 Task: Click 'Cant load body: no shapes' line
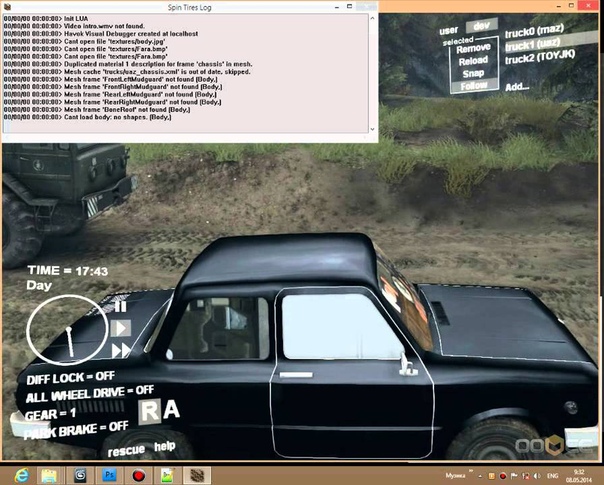87,117
